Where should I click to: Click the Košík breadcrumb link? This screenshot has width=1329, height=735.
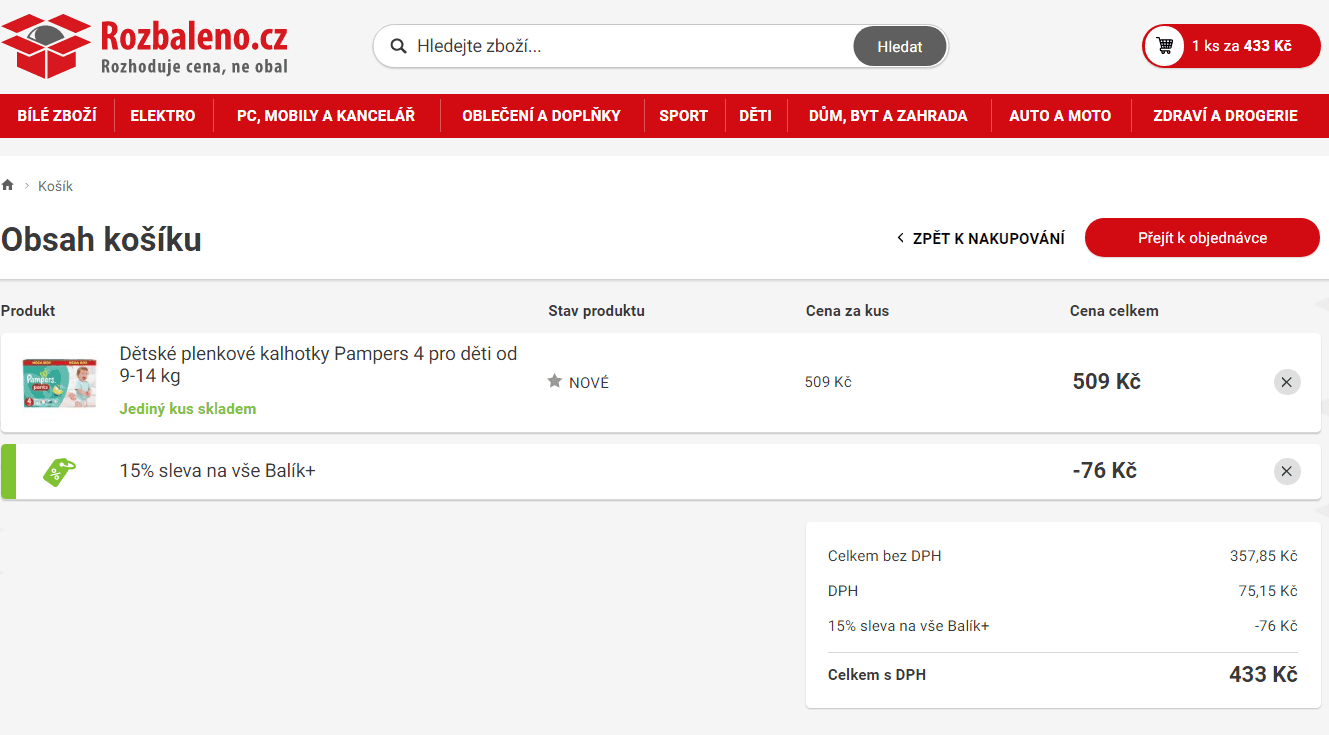55,185
